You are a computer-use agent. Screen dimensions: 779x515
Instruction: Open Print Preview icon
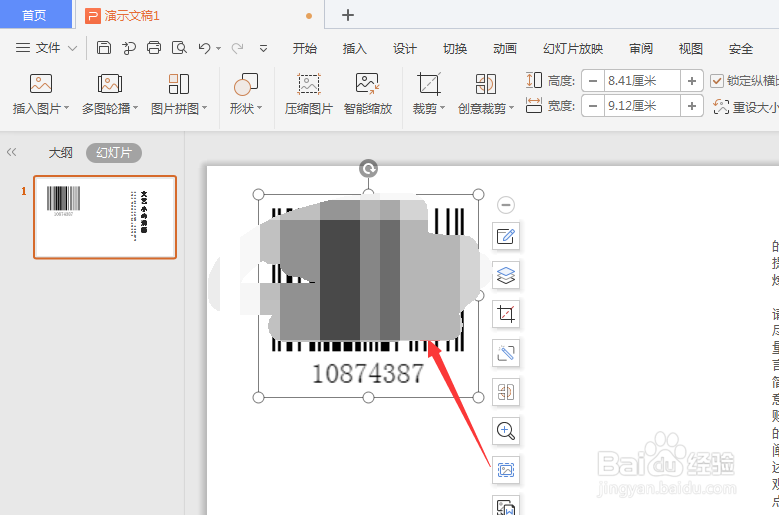179,48
